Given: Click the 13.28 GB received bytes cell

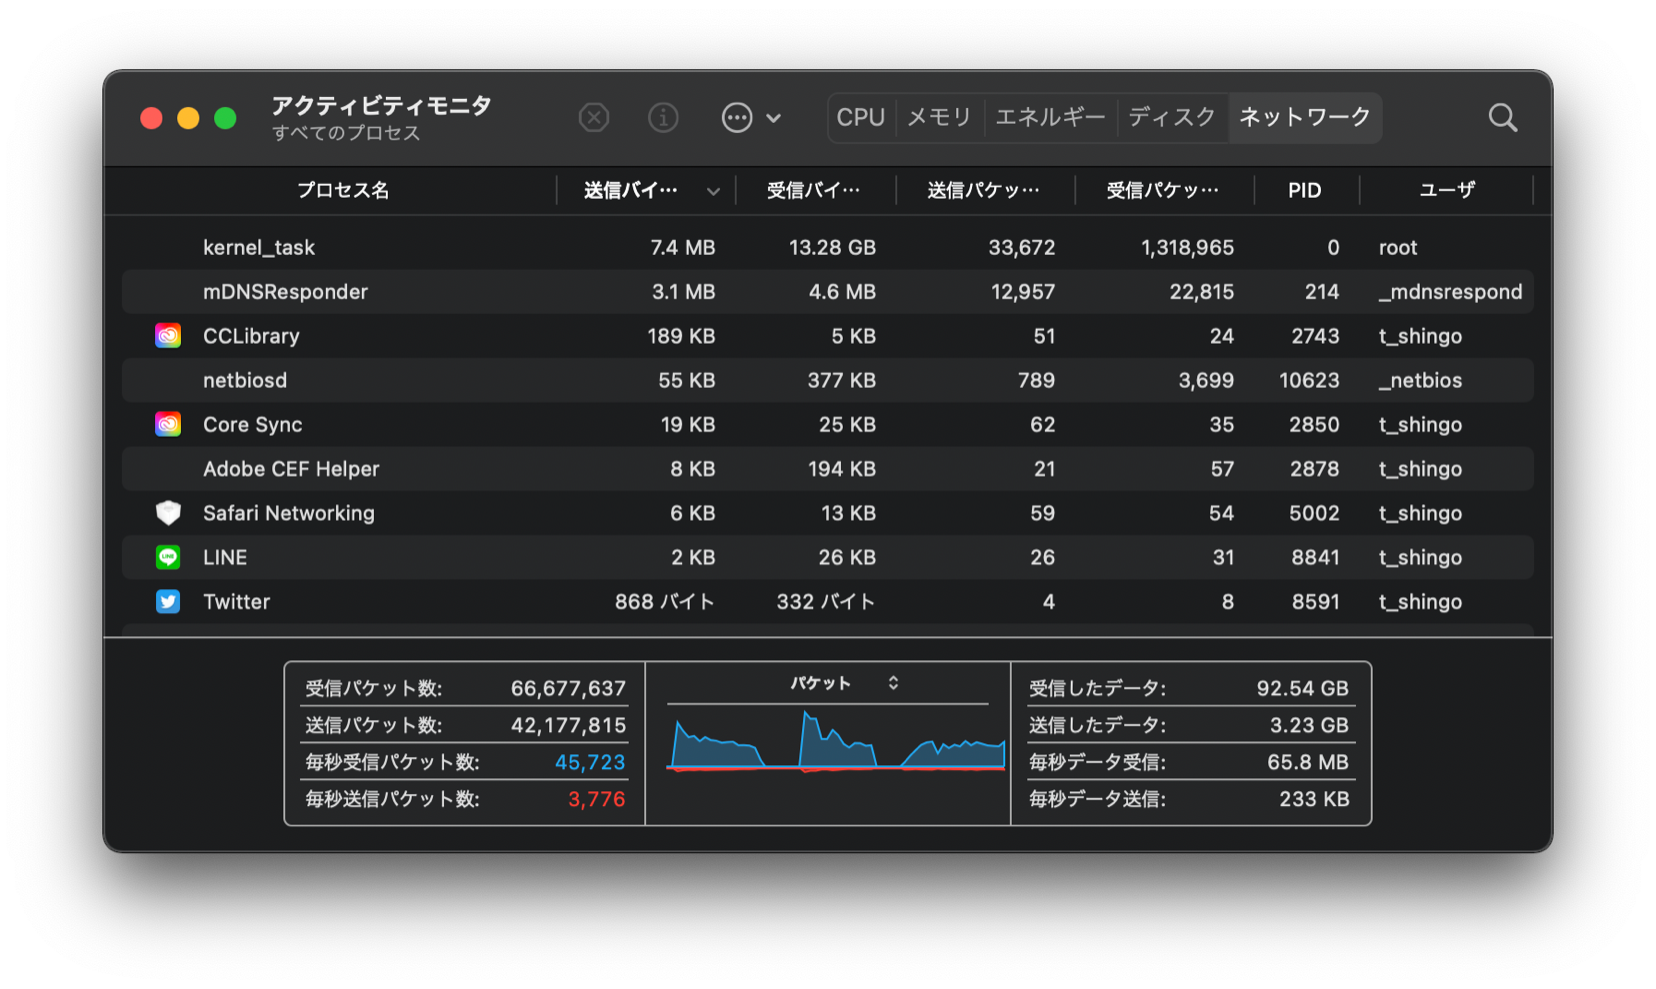Looking at the screenshot, I should click(x=832, y=247).
